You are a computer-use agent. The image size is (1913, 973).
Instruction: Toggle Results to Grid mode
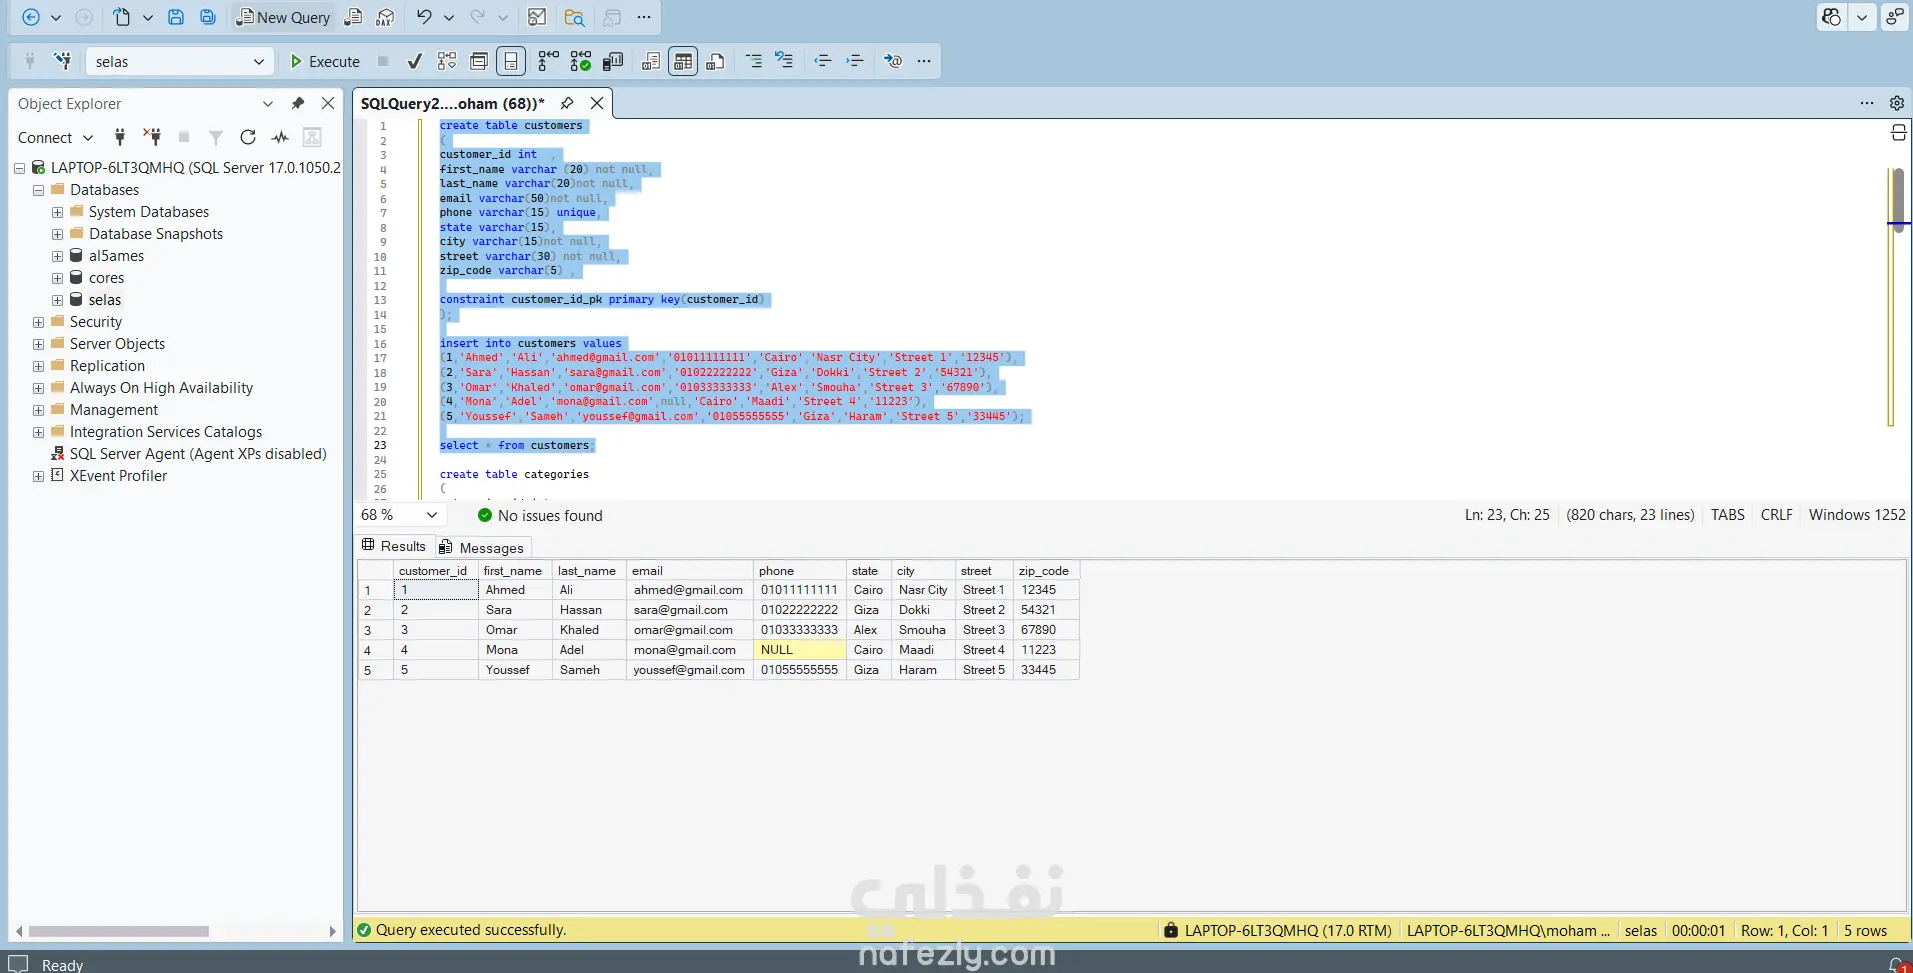click(683, 62)
